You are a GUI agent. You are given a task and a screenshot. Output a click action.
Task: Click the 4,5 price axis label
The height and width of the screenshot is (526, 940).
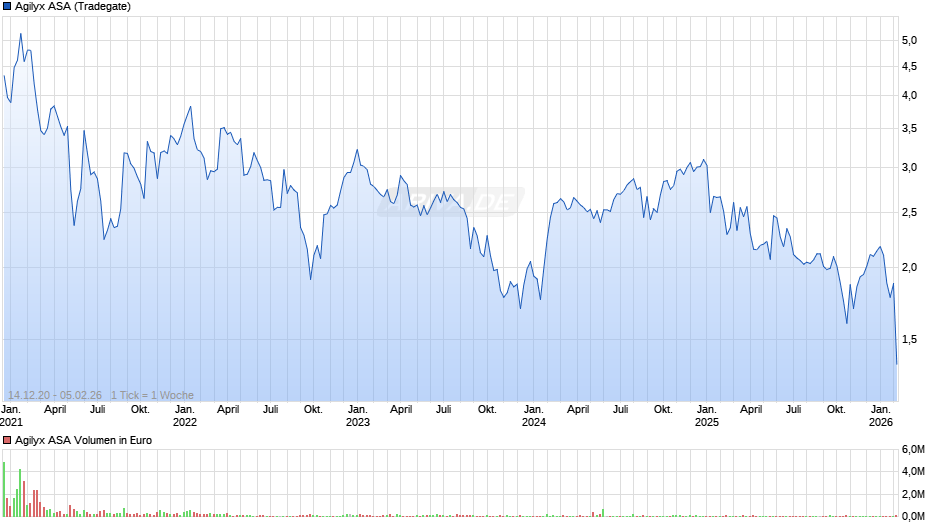[x=909, y=67]
